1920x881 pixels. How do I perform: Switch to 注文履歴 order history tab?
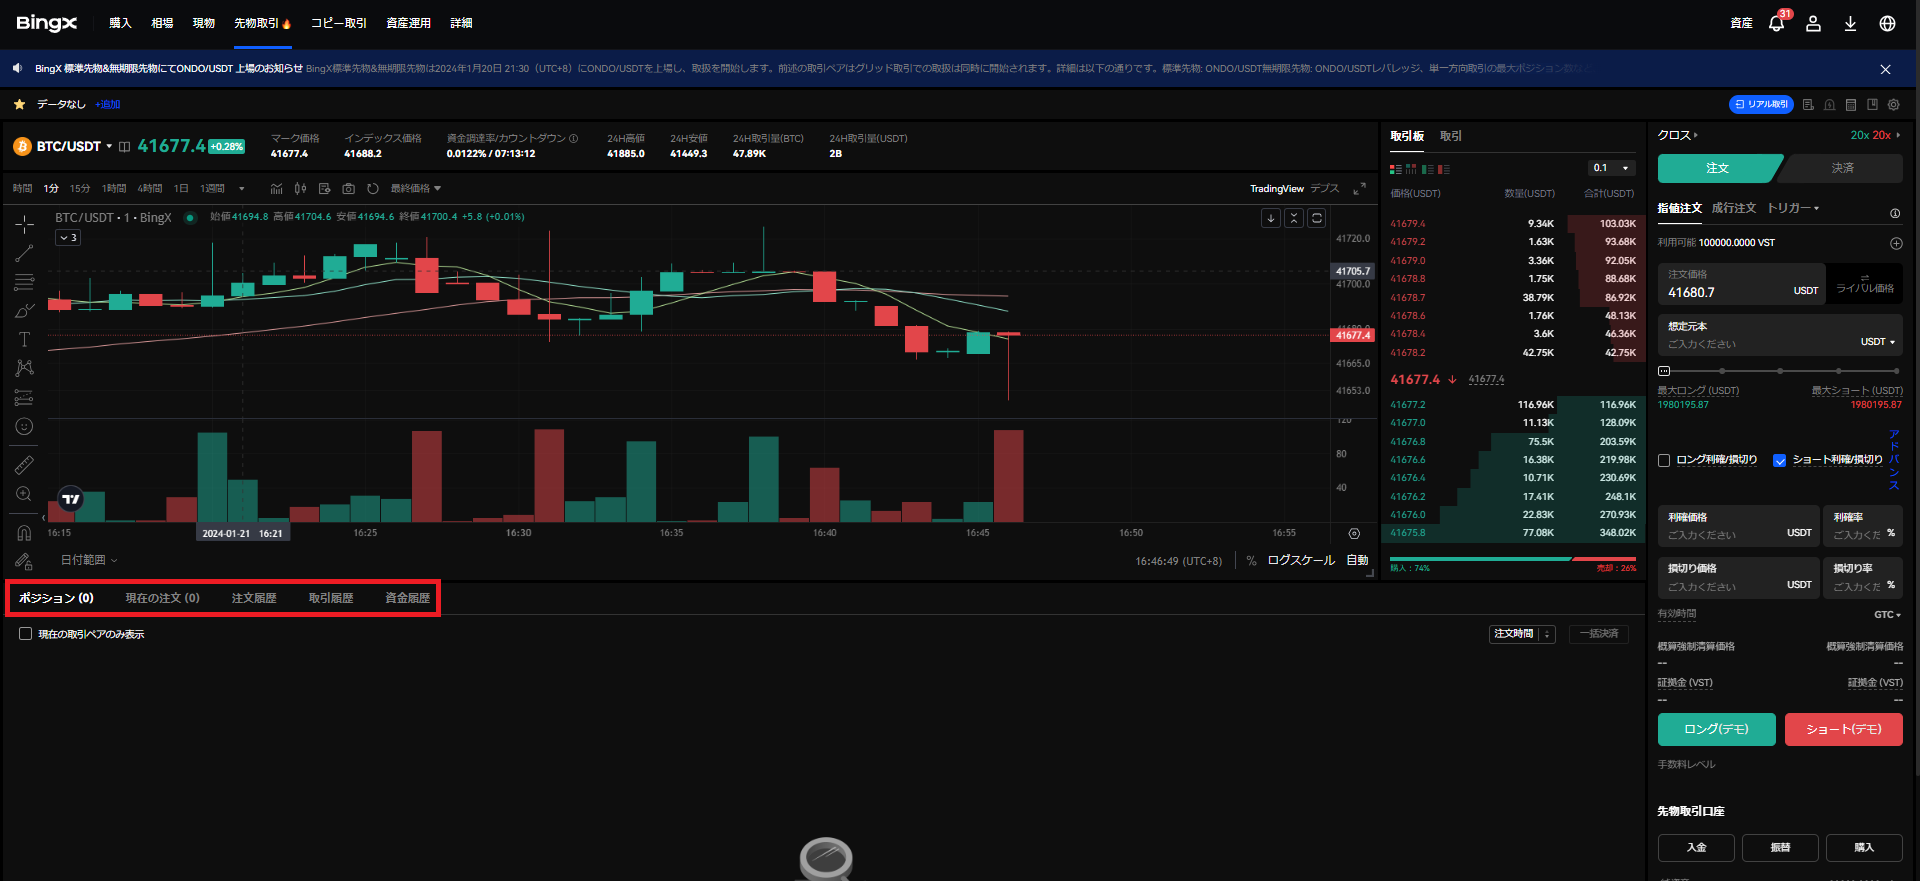254,598
